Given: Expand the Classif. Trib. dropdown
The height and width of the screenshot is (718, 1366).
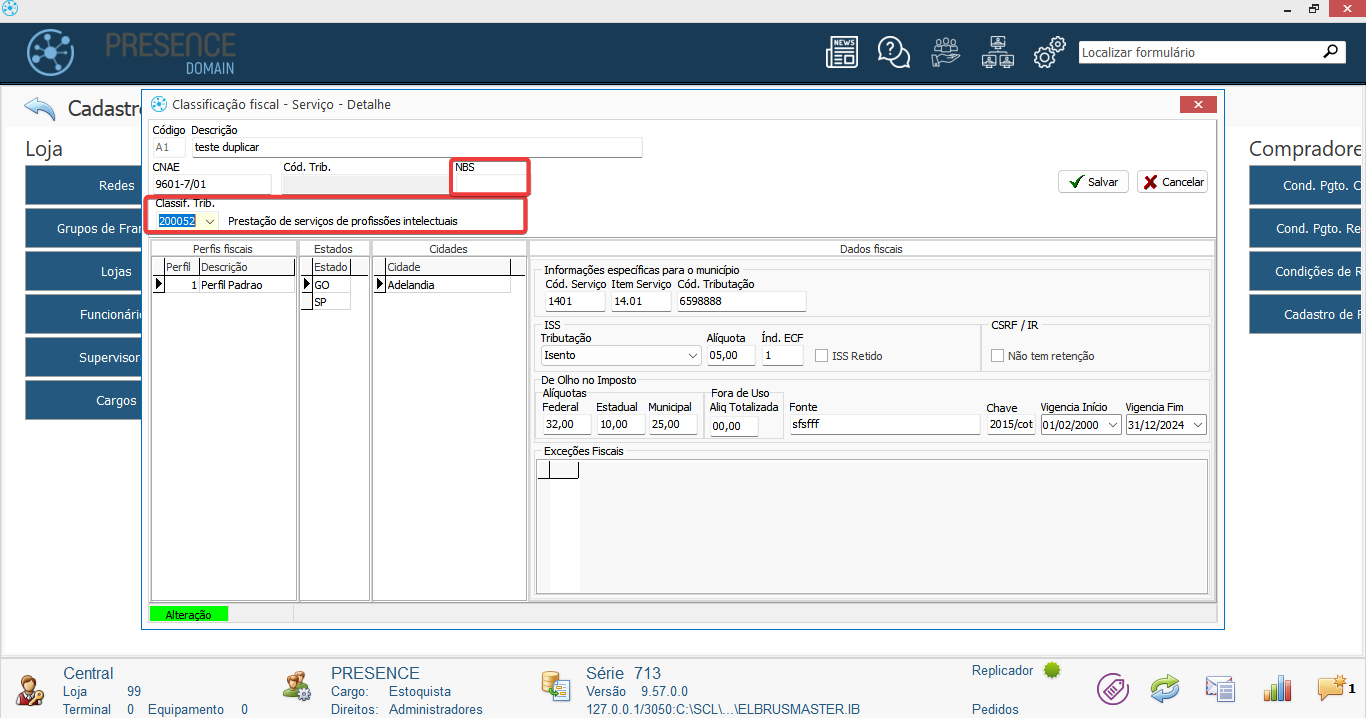Looking at the screenshot, I should click(210, 221).
